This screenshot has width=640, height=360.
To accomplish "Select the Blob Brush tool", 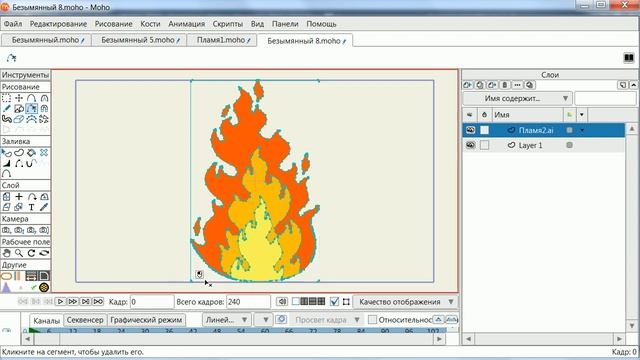I will click(x=7, y=119).
